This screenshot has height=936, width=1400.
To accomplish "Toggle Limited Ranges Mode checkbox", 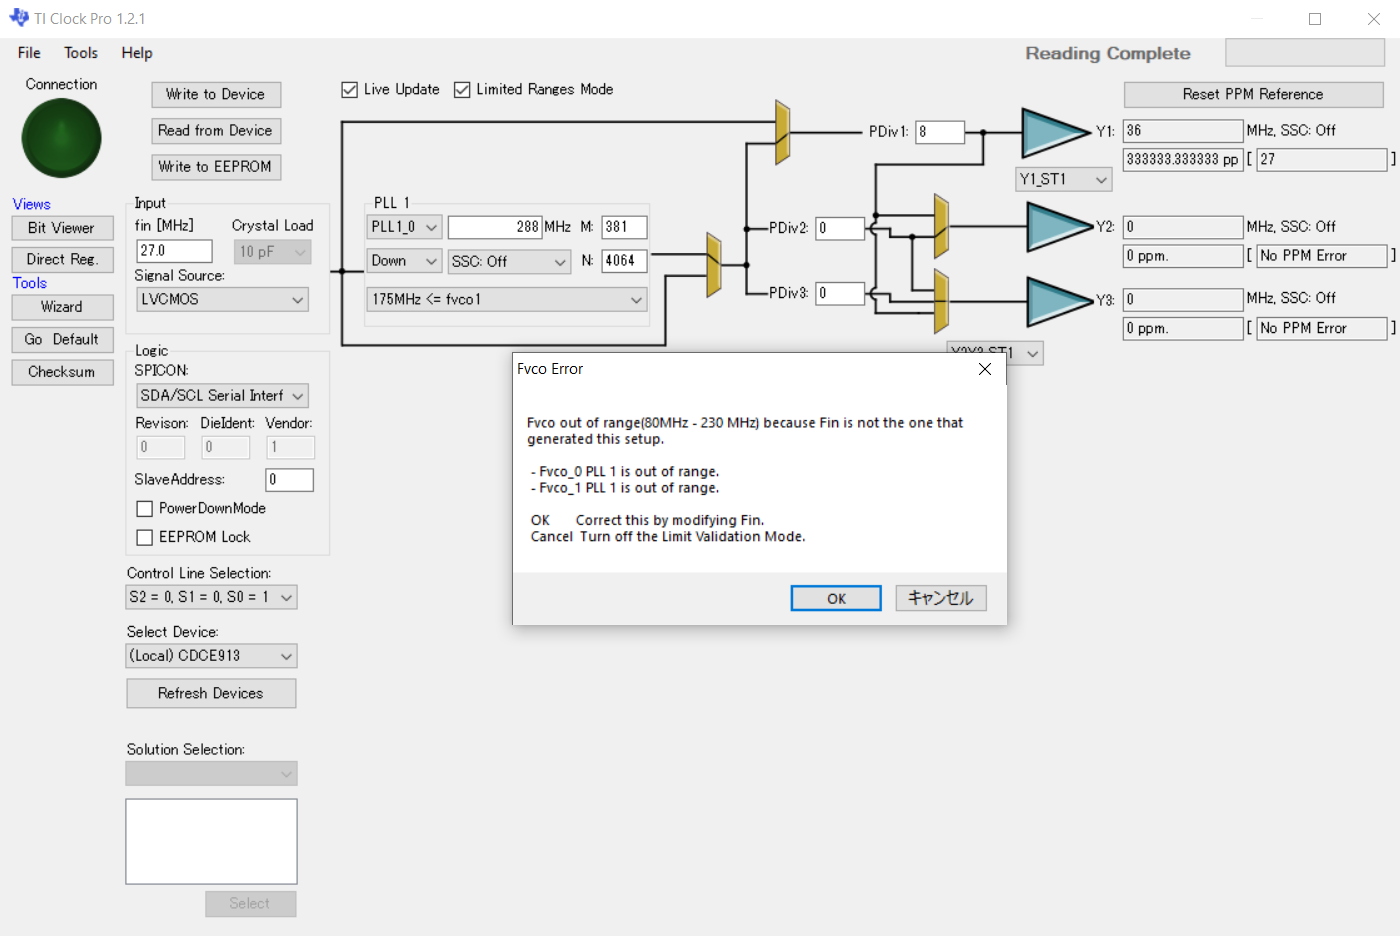I will 462,90.
